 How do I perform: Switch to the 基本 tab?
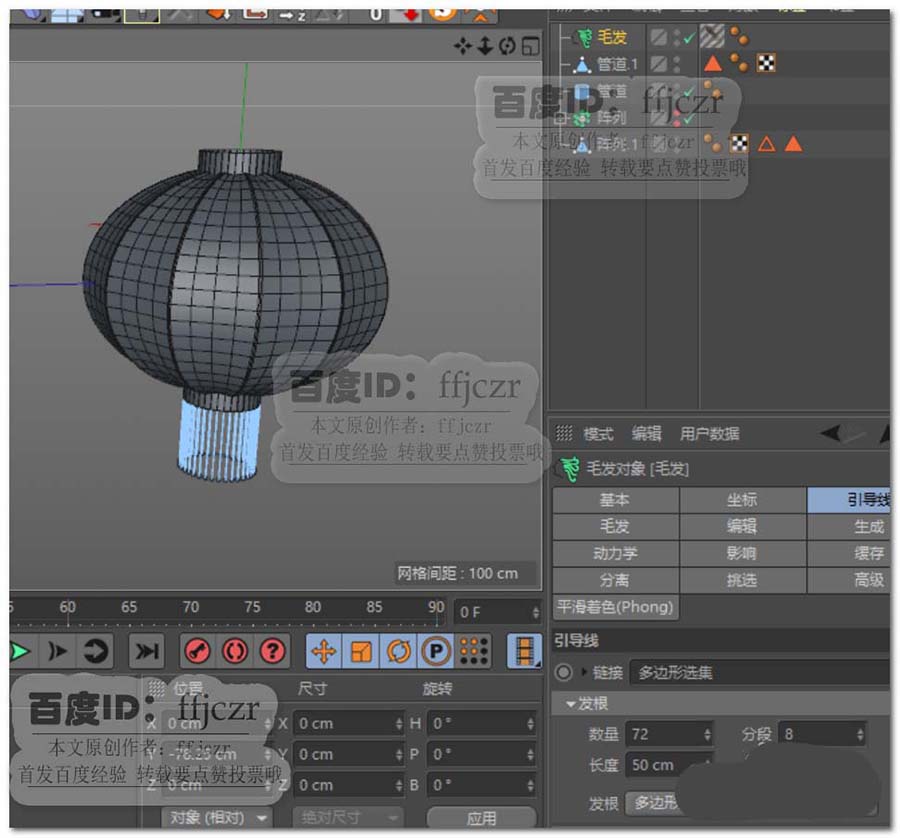615,500
